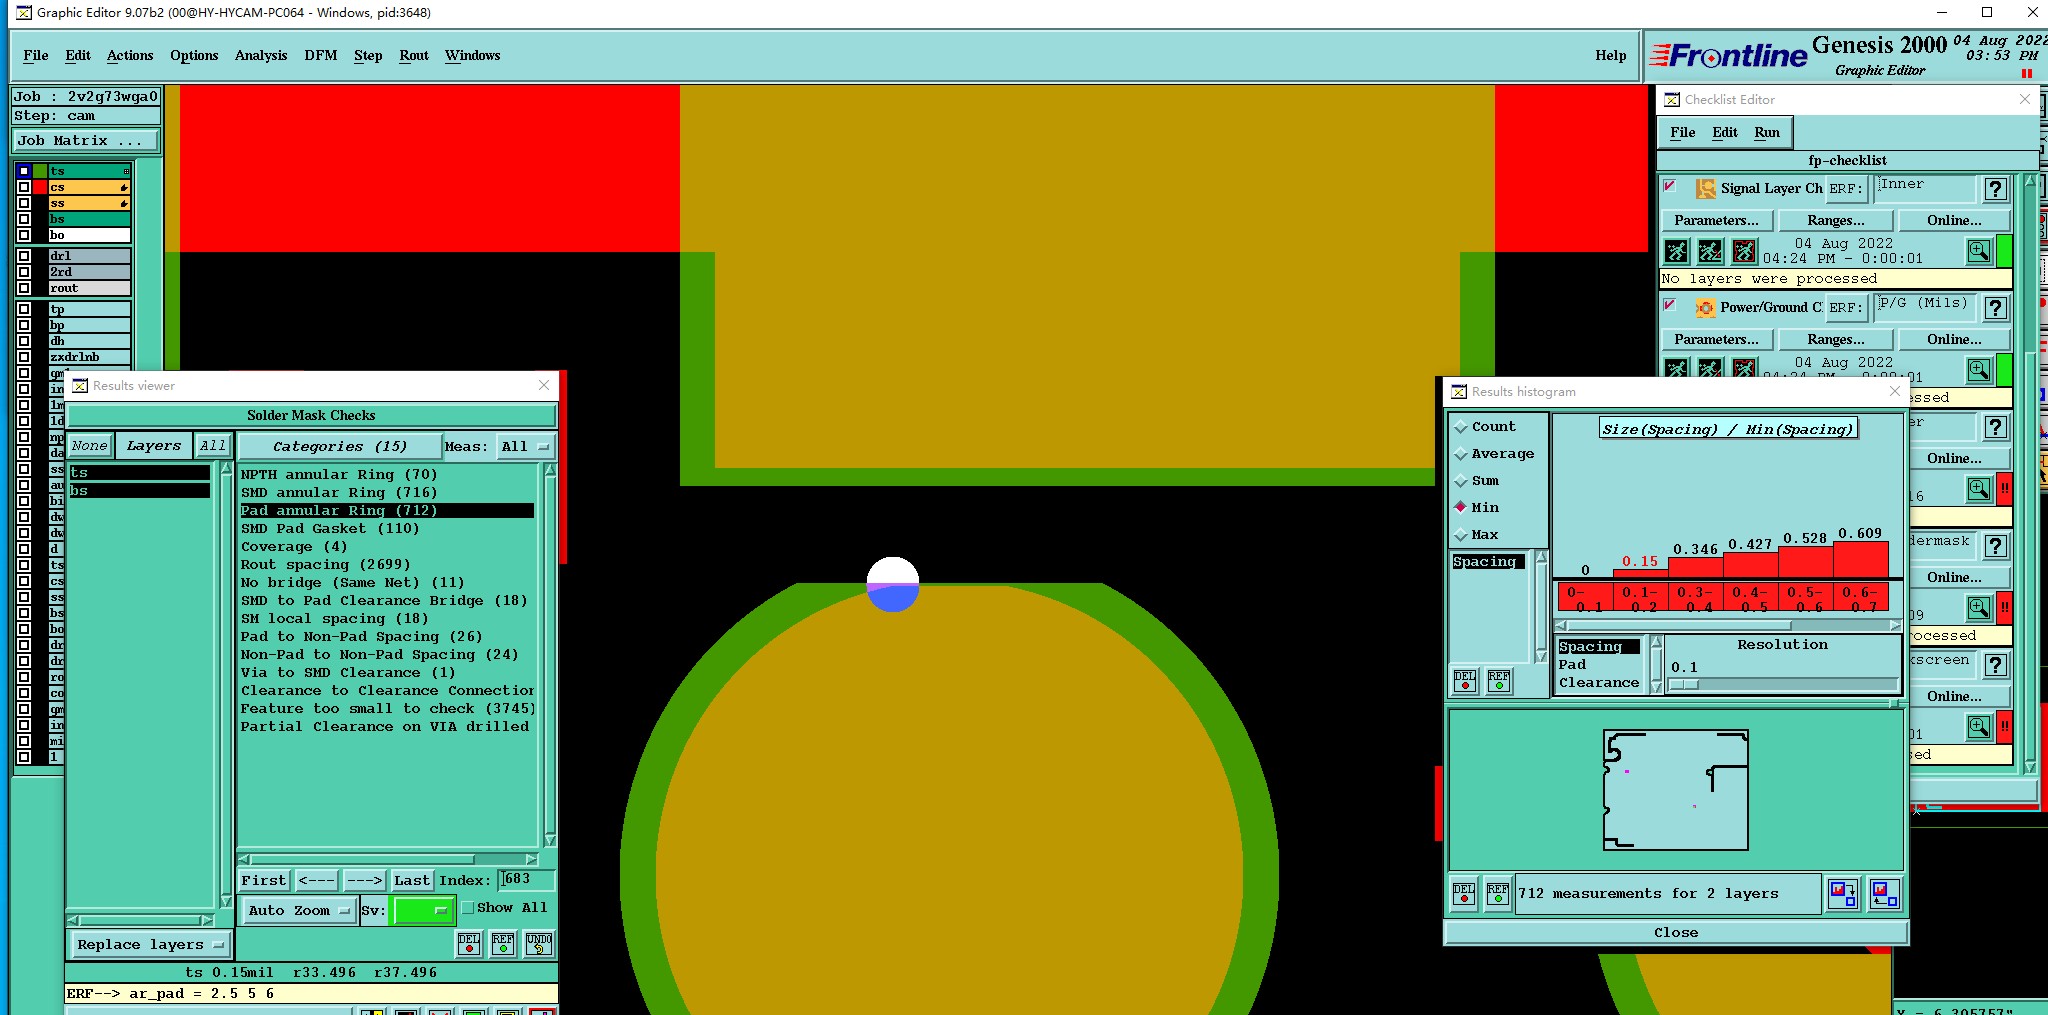This screenshot has width=2048, height=1015.
Task: Open the Rout menu
Action: click(414, 56)
